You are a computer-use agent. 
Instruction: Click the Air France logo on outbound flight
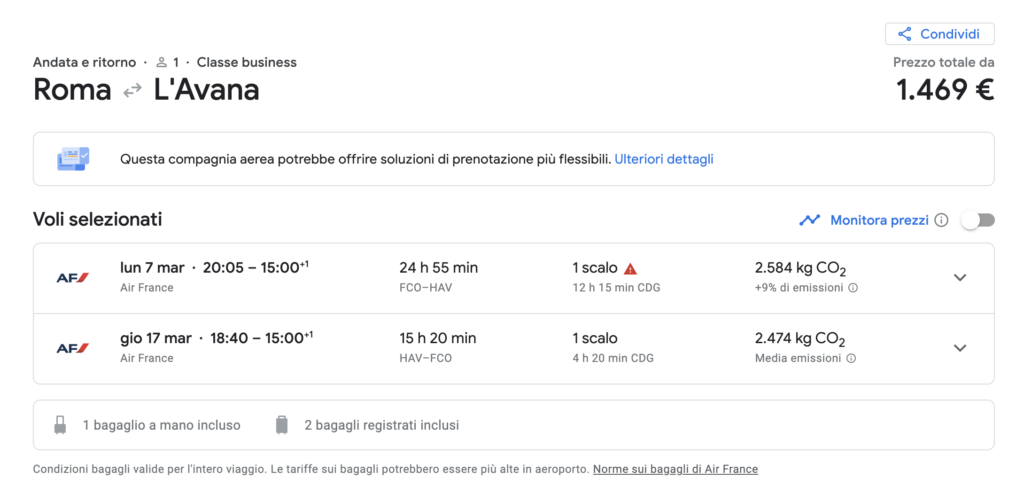tap(72, 277)
